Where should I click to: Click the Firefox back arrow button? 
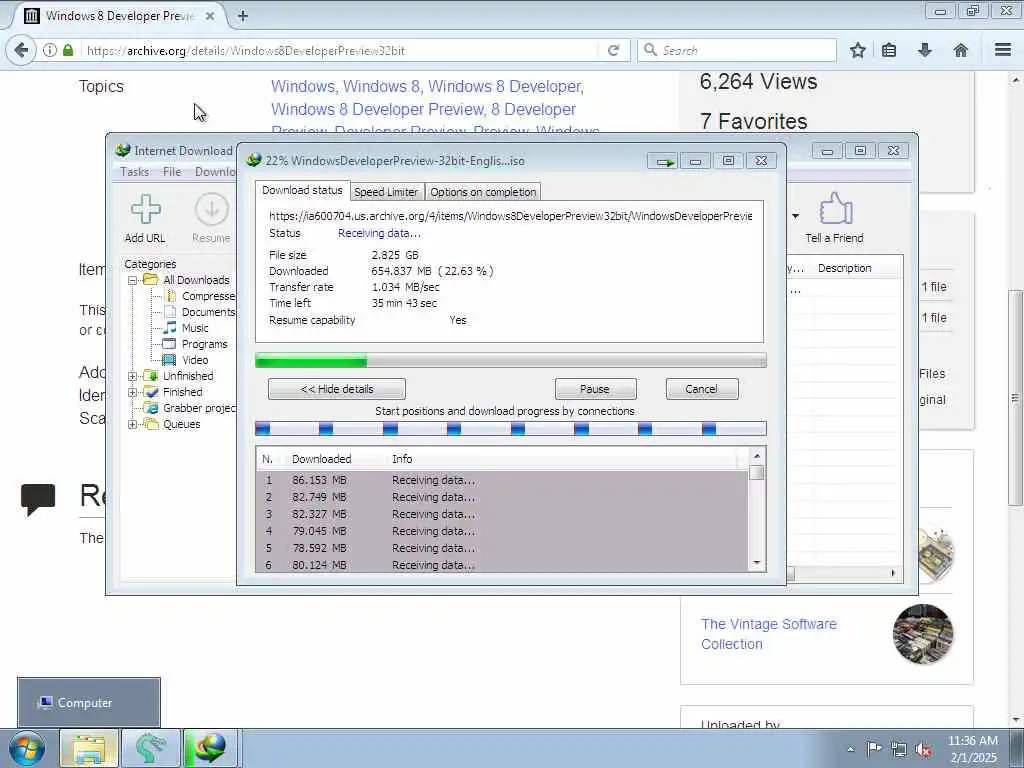click(21, 50)
